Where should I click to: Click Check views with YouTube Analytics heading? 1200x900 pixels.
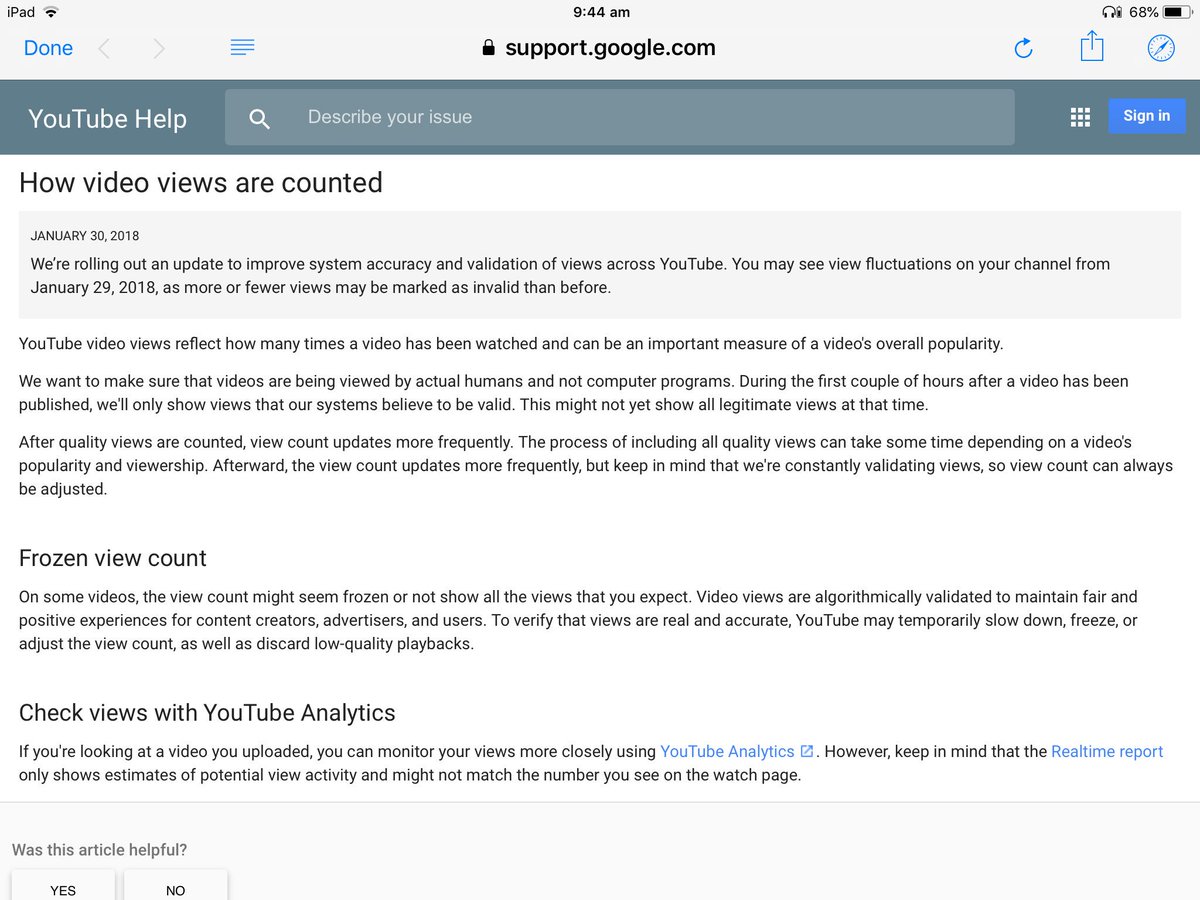(207, 713)
